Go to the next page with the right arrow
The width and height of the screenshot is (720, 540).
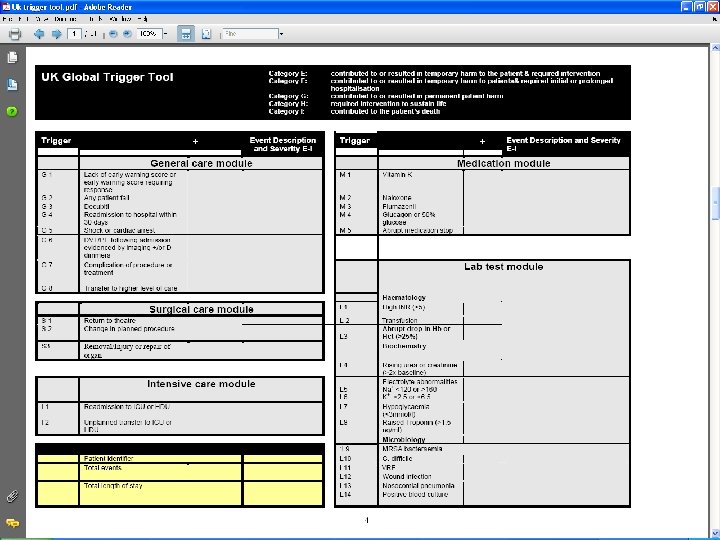(56, 34)
